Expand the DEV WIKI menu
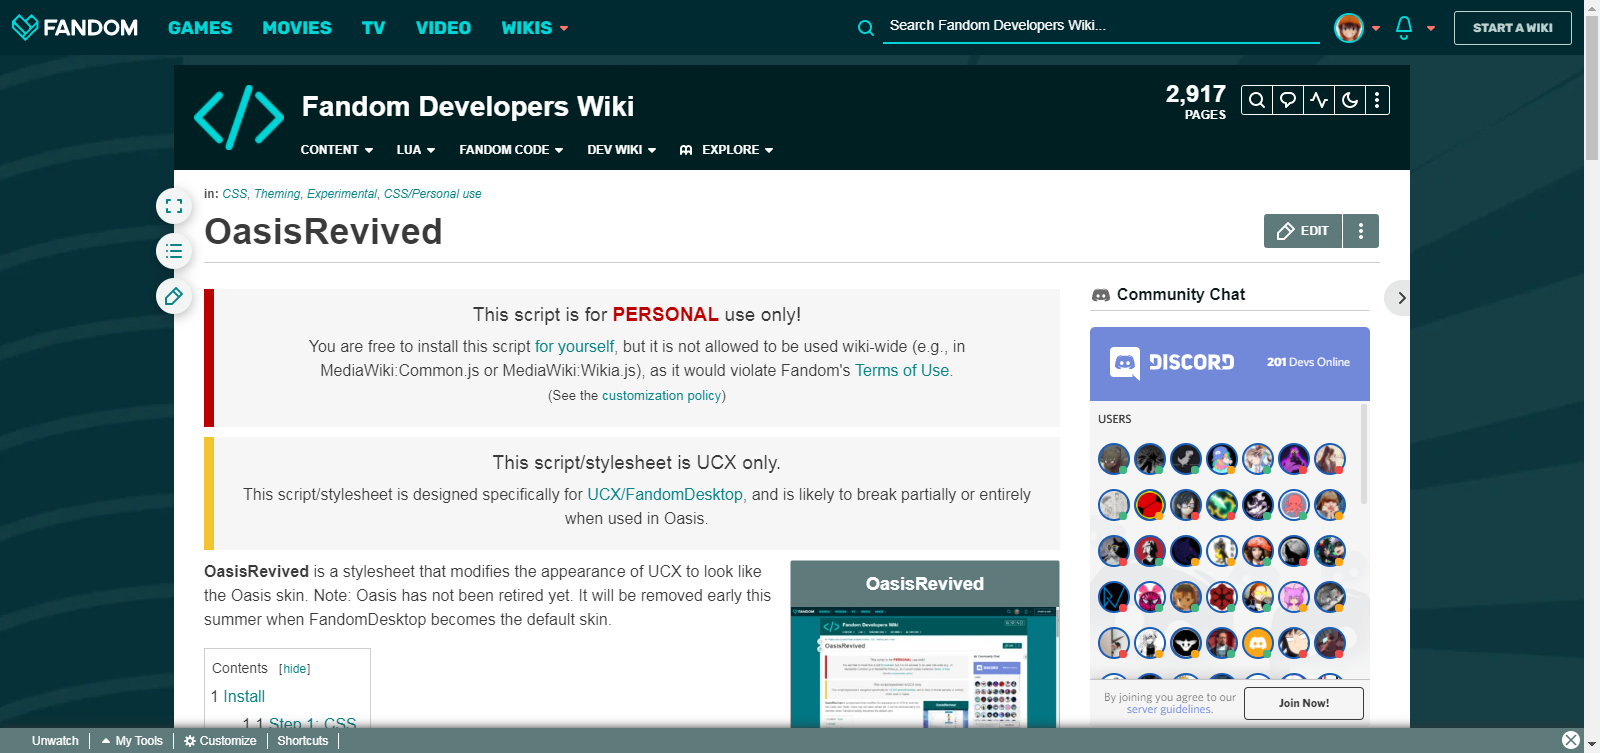Screen dimensions: 1600x753 tap(622, 150)
